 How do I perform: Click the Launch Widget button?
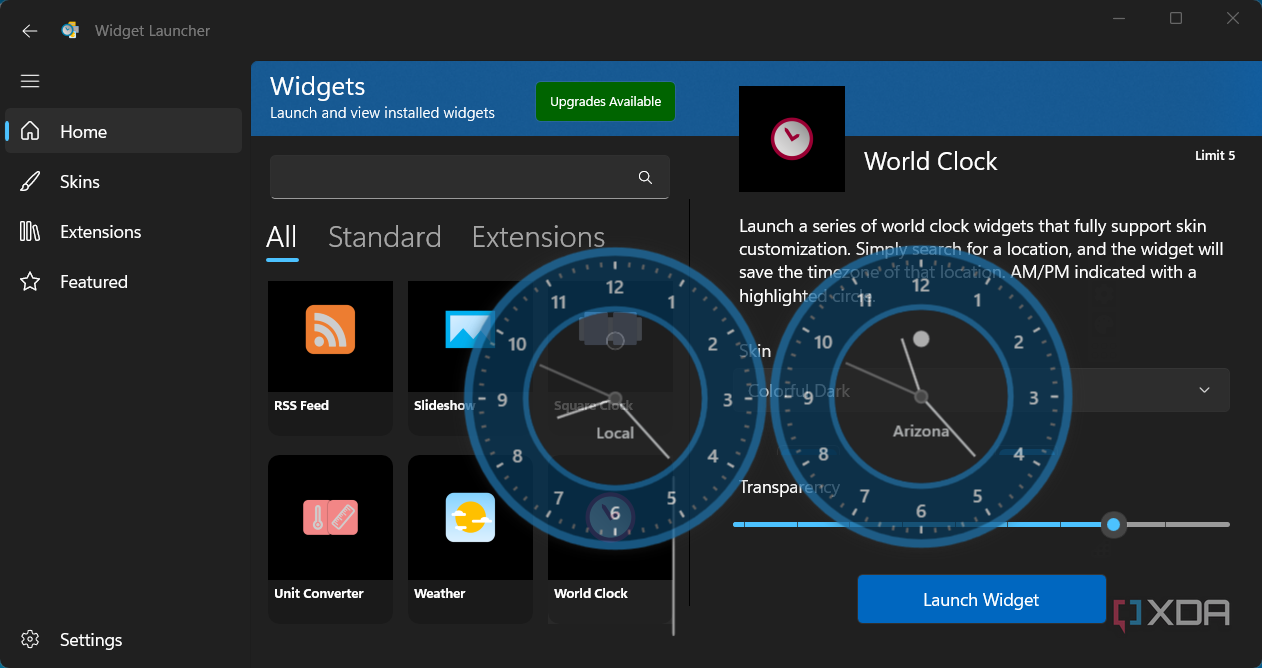(981, 599)
